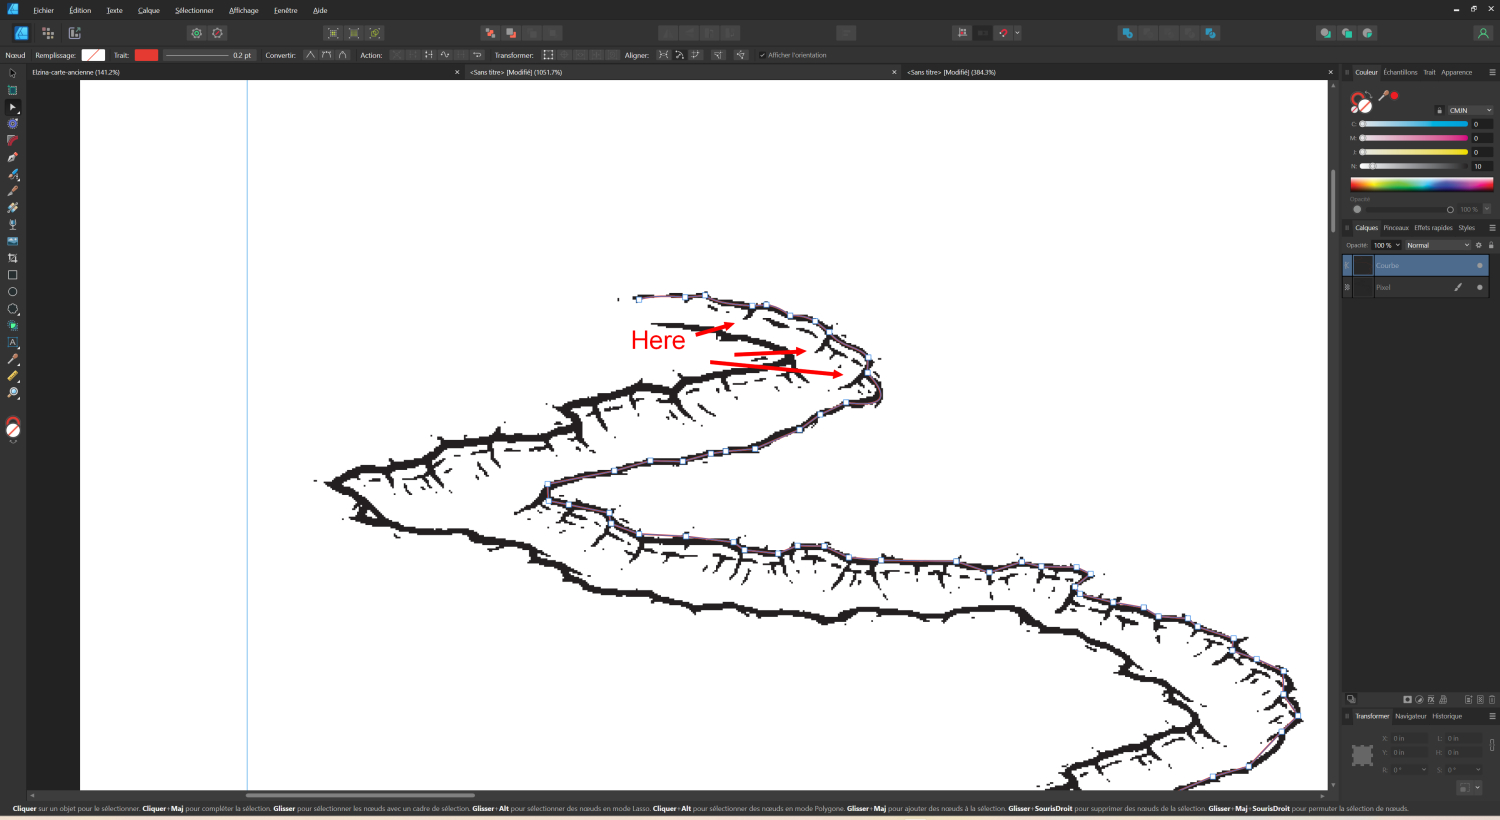Click the red stroke color swatch
1500x820 pixels.
point(146,55)
